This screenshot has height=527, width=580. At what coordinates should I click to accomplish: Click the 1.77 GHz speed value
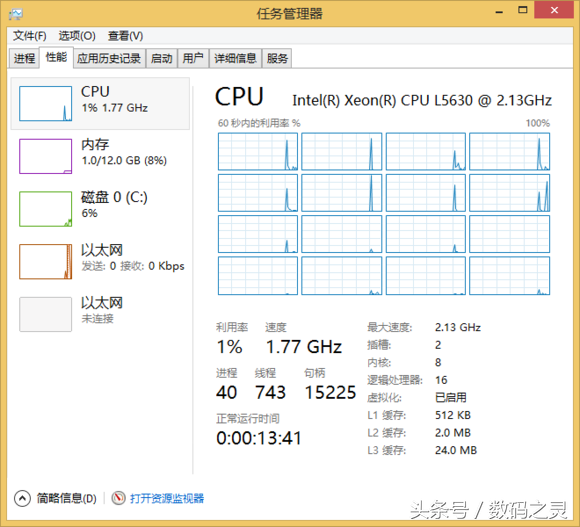coord(304,347)
